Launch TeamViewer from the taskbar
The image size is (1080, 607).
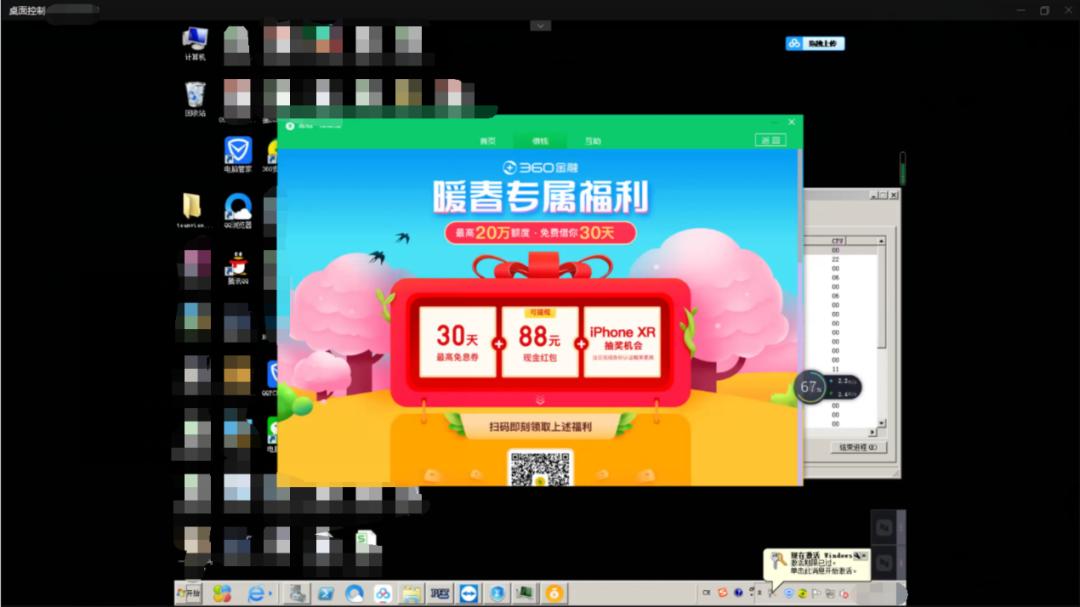click(x=470, y=593)
